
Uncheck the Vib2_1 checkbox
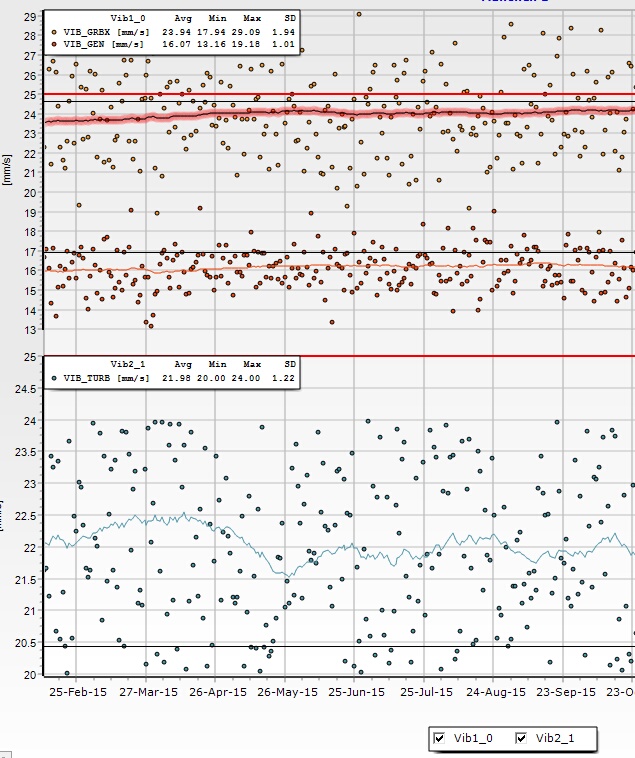521,738
